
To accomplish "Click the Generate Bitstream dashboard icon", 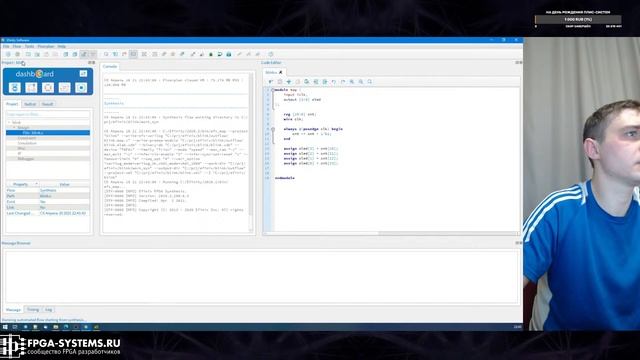I will pos(64,88).
